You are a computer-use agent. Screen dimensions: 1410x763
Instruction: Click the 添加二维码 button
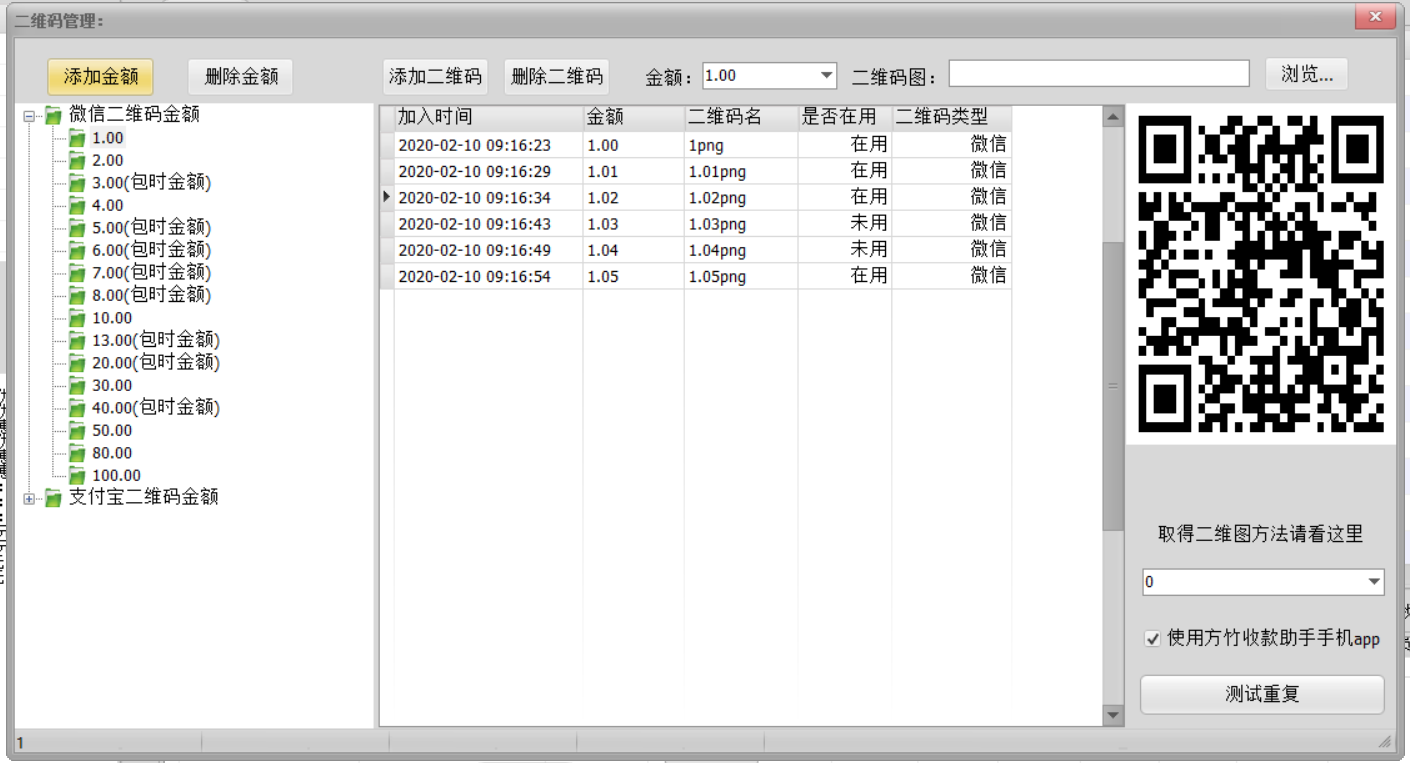(435, 76)
